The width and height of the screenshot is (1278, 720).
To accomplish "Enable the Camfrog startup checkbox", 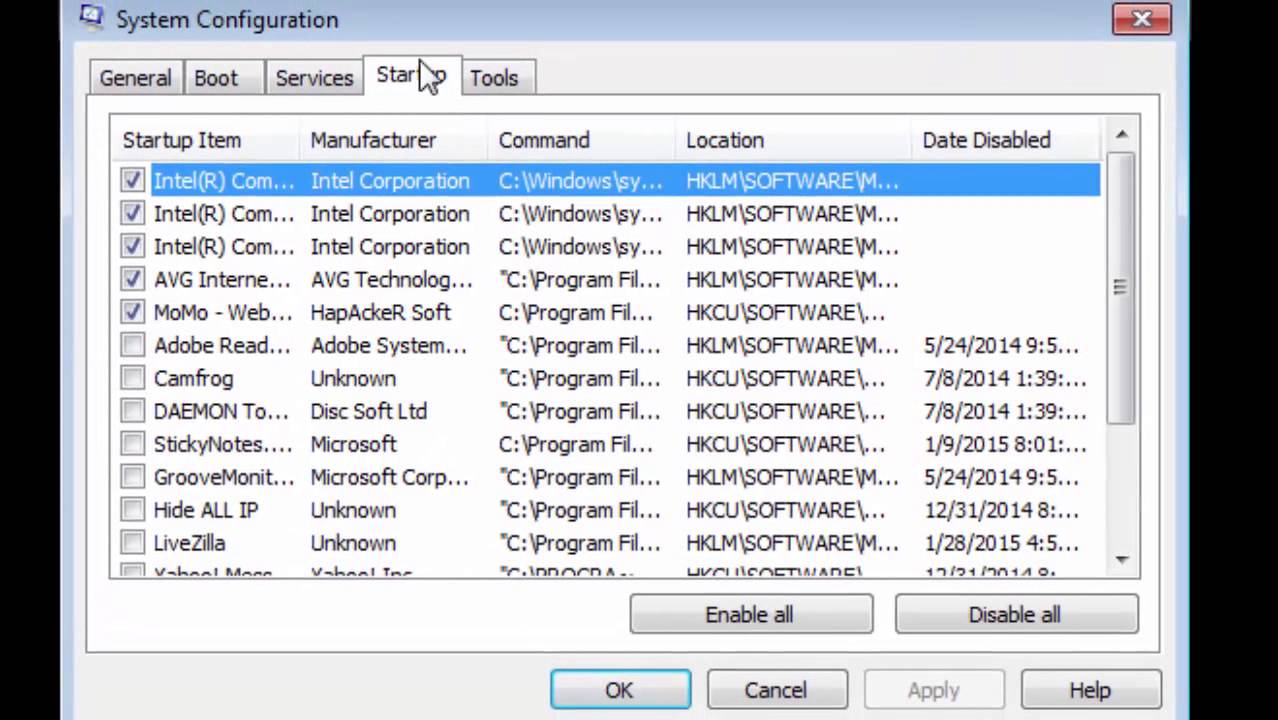I will tap(132, 378).
